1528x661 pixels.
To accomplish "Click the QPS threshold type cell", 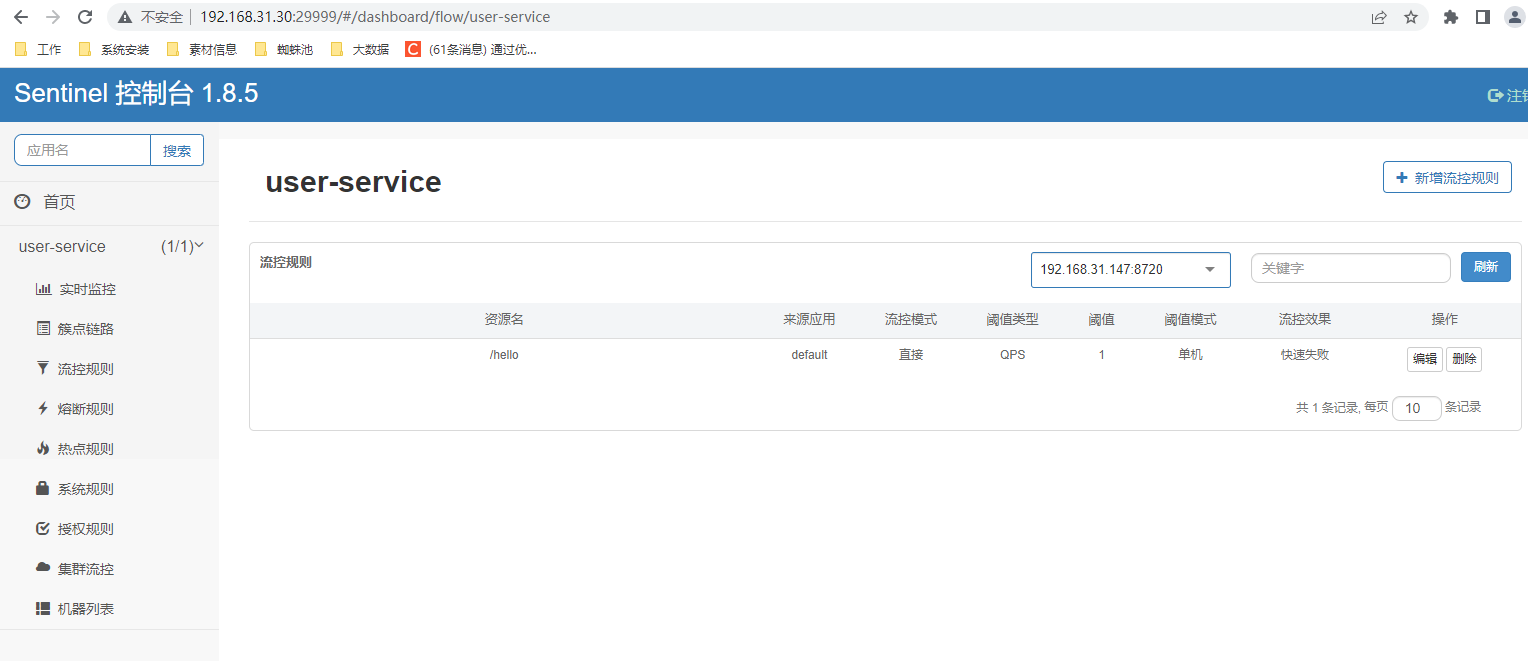I will click(1013, 355).
